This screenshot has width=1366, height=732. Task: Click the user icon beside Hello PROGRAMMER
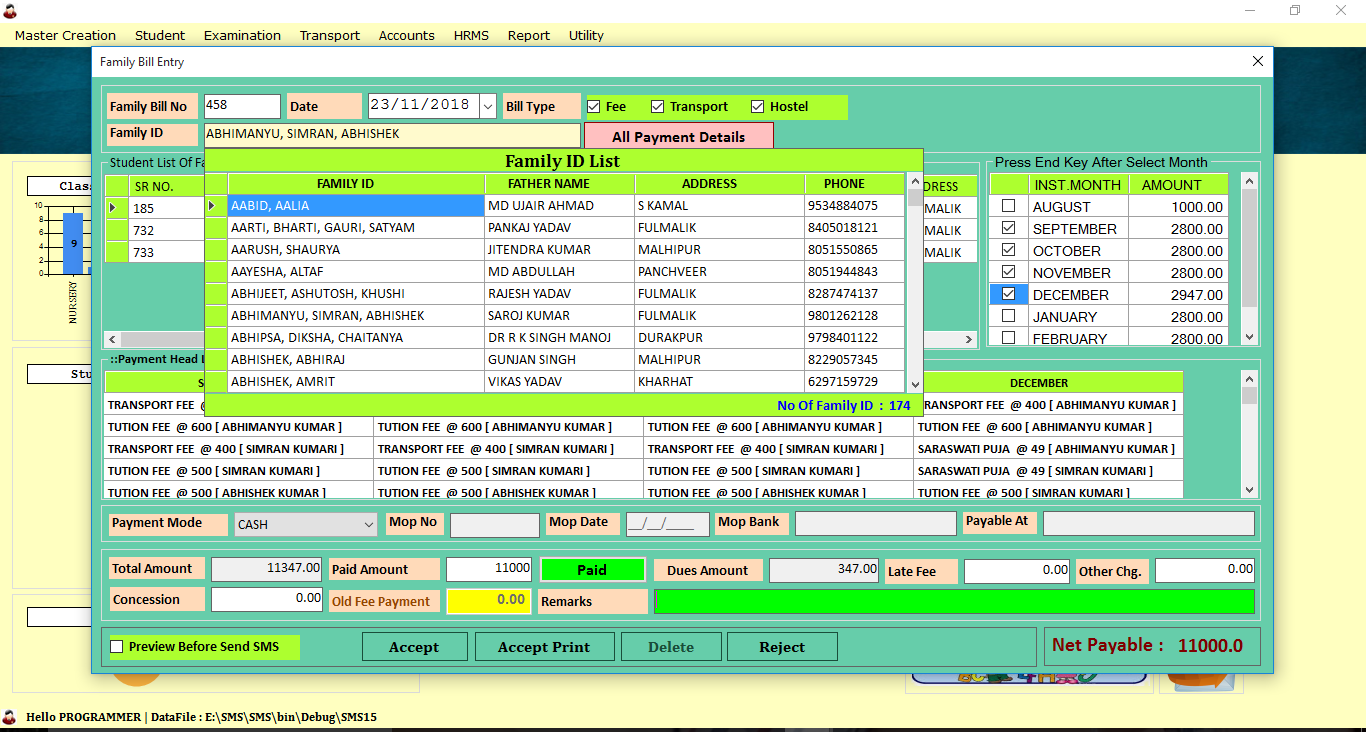coord(10,717)
